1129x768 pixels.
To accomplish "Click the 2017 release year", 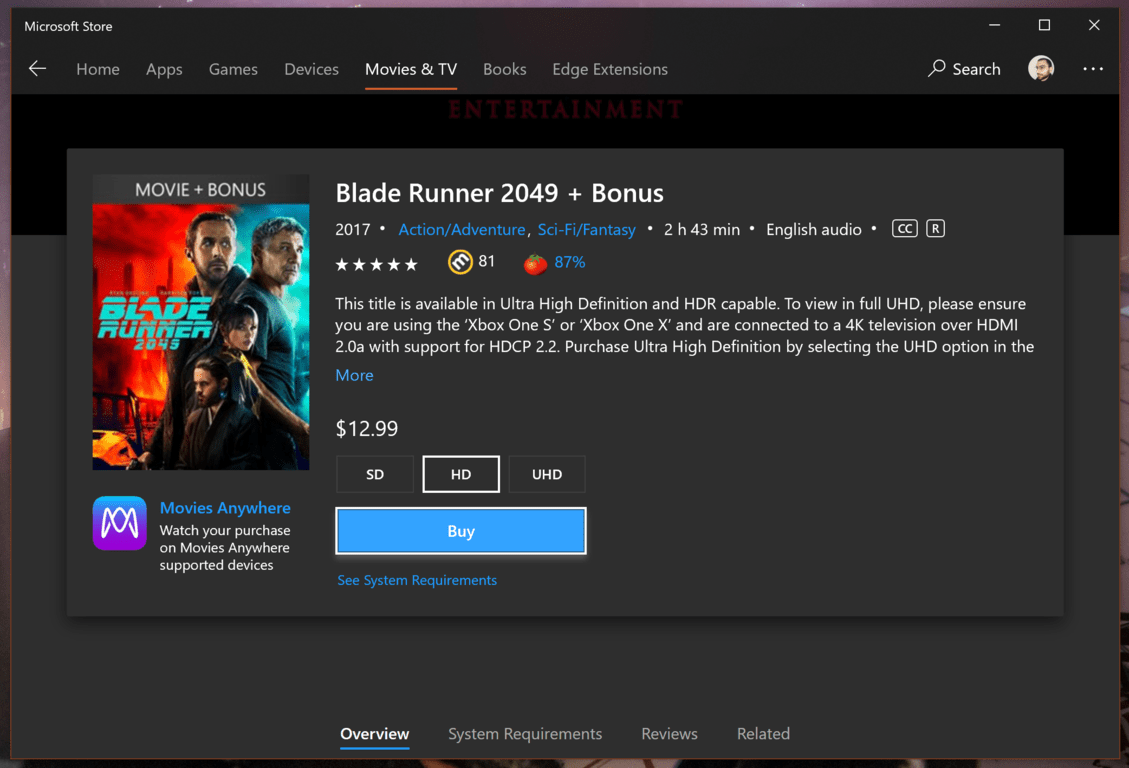I will pos(352,230).
